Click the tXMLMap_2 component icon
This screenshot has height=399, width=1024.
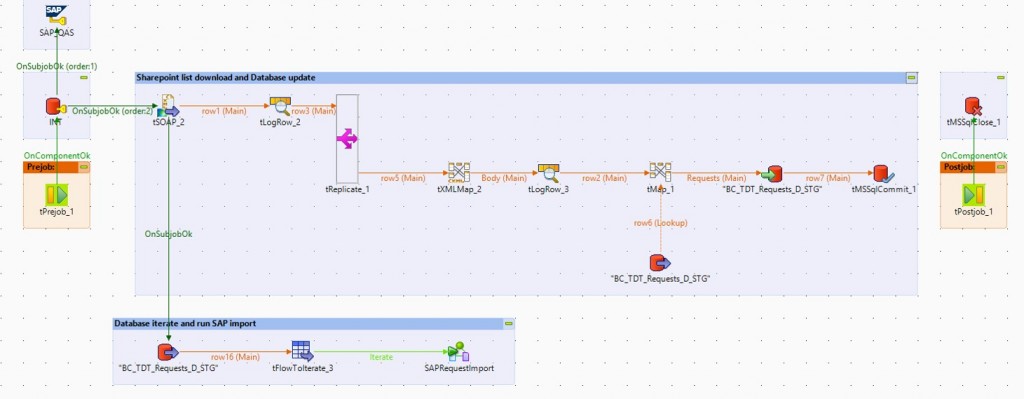(459, 173)
